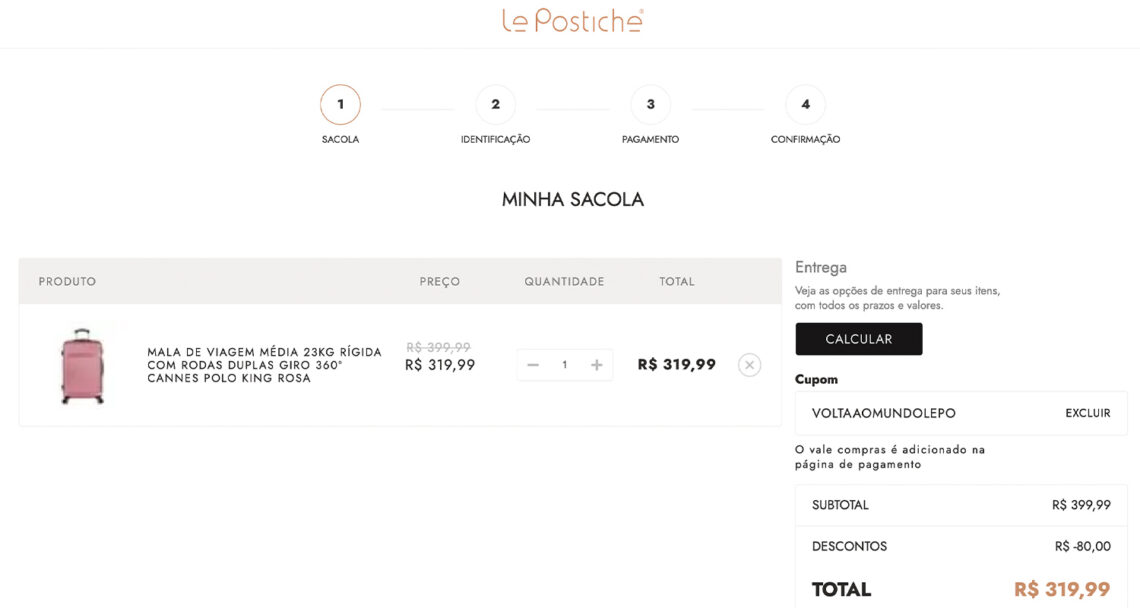Click Excluir to remove the coupon
Image resolution: width=1140 pixels, height=608 pixels.
(1087, 413)
